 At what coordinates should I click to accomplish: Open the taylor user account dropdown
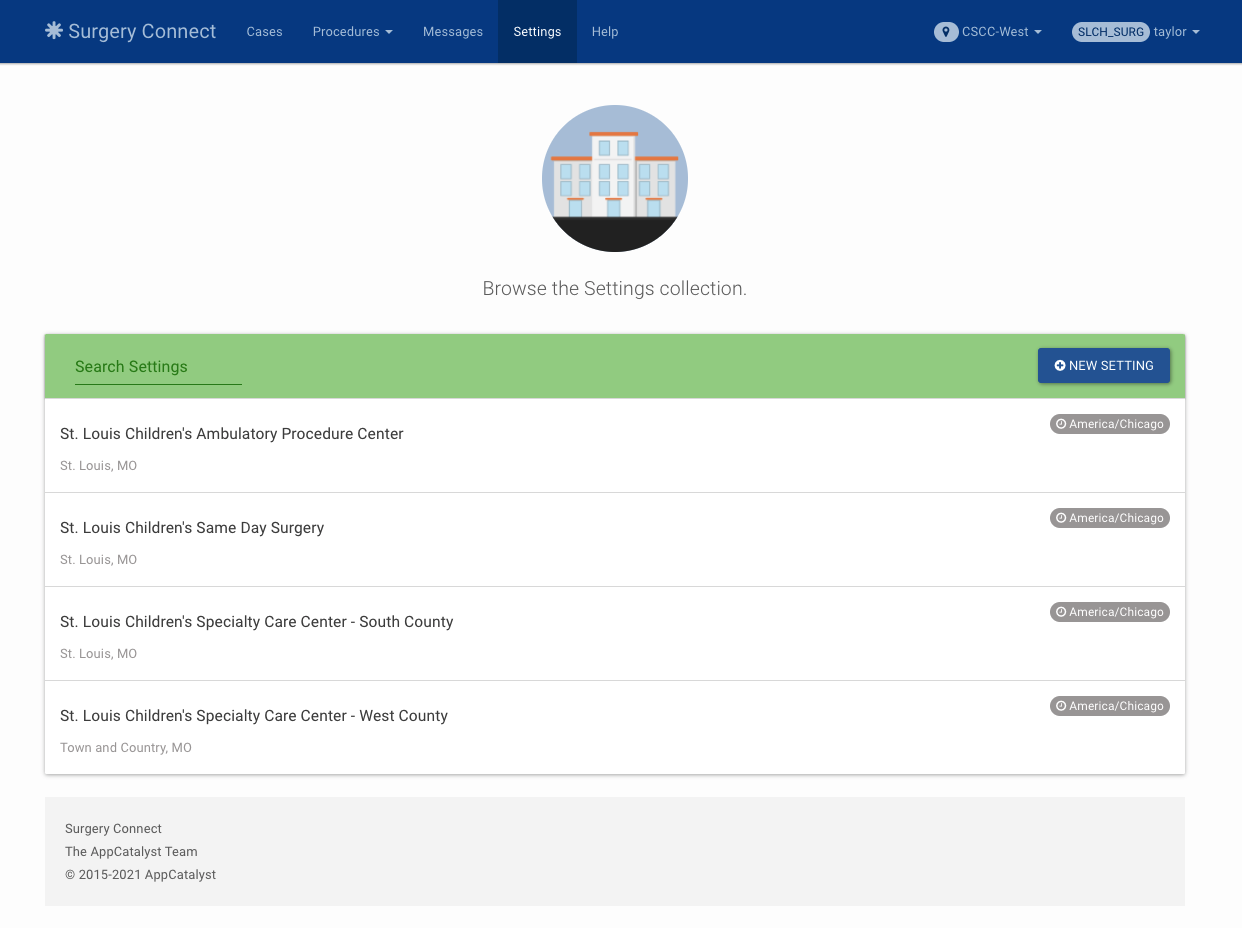[x=1175, y=32]
